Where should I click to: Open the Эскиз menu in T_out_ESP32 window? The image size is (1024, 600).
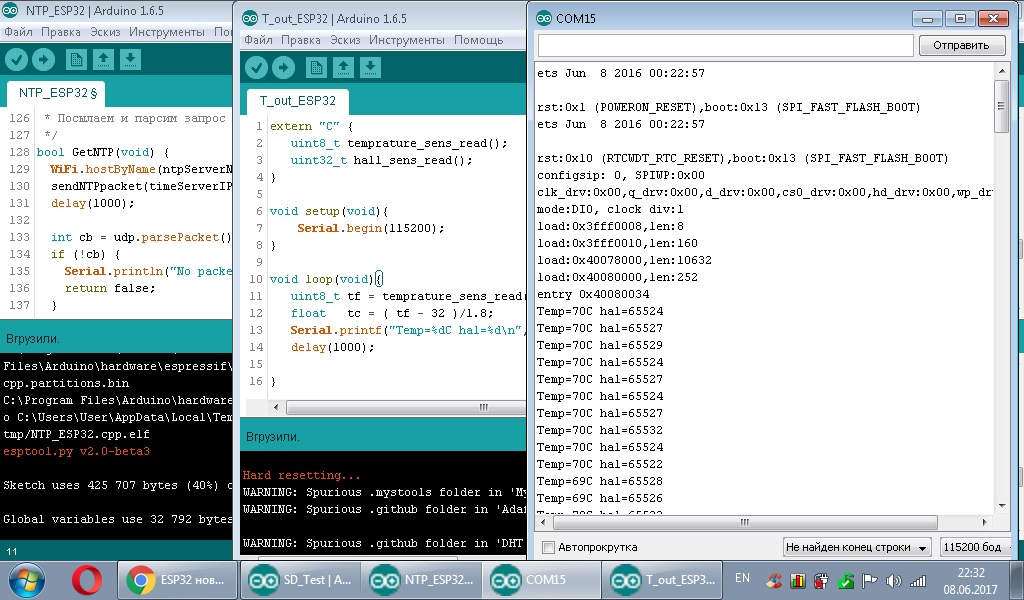click(x=345, y=40)
